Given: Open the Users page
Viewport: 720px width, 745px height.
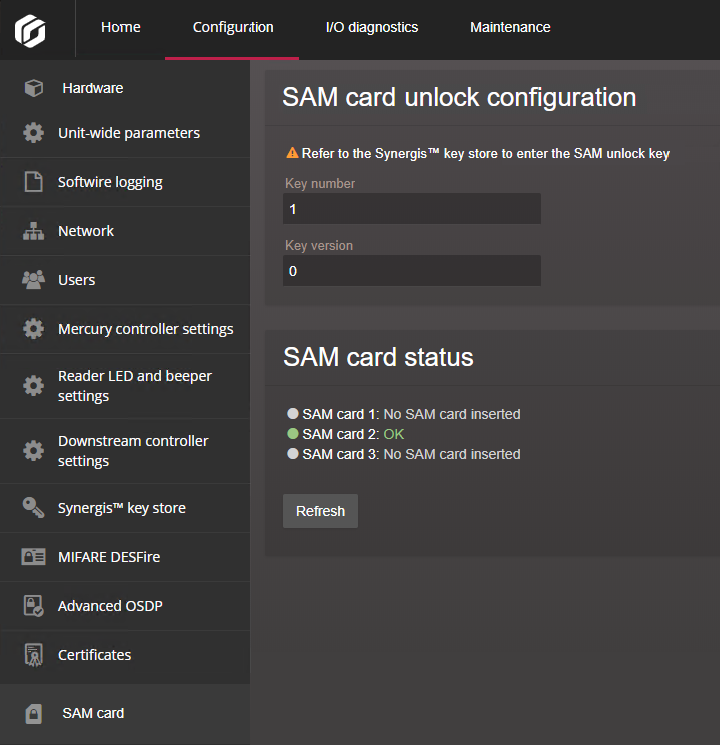Looking at the screenshot, I should click(x=125, y=280).
